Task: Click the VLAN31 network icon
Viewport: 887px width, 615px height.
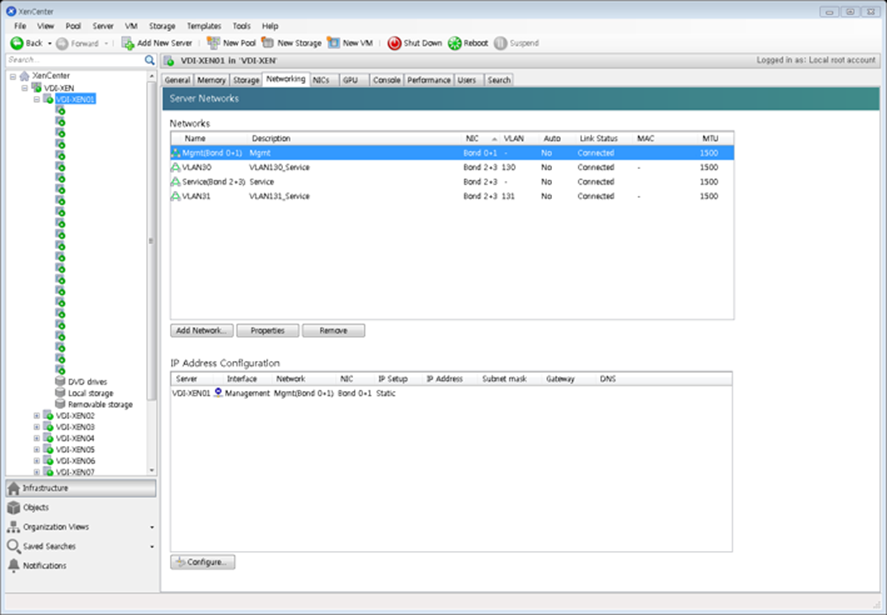Action: [x=176, y=196]
